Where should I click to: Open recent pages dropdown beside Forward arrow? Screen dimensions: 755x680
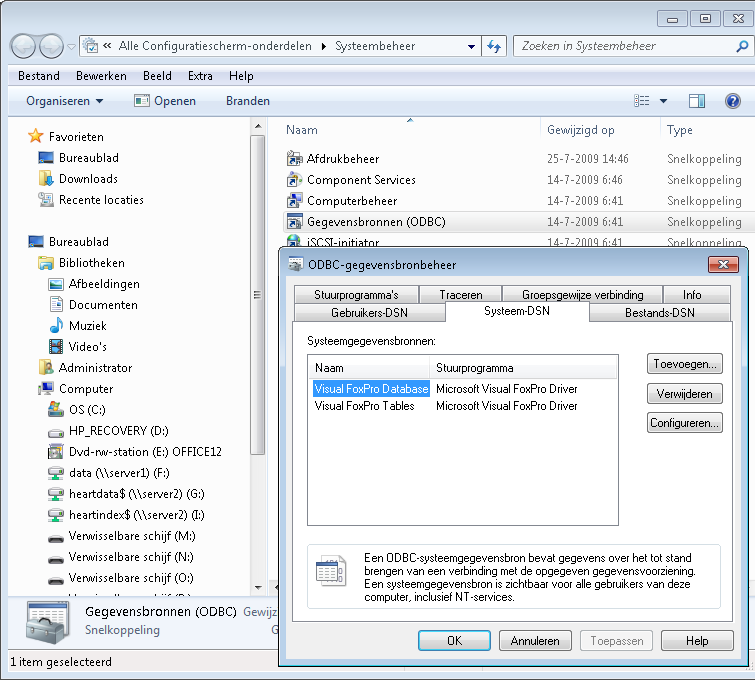click(x=71, y=47)
